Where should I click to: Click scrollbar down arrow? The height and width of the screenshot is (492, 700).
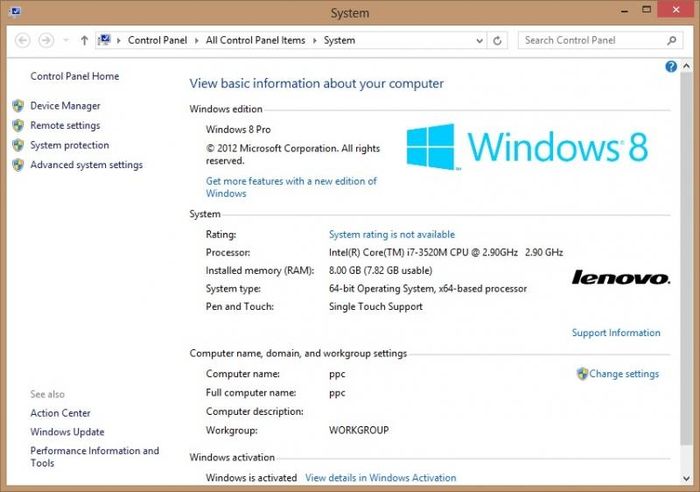687,479
